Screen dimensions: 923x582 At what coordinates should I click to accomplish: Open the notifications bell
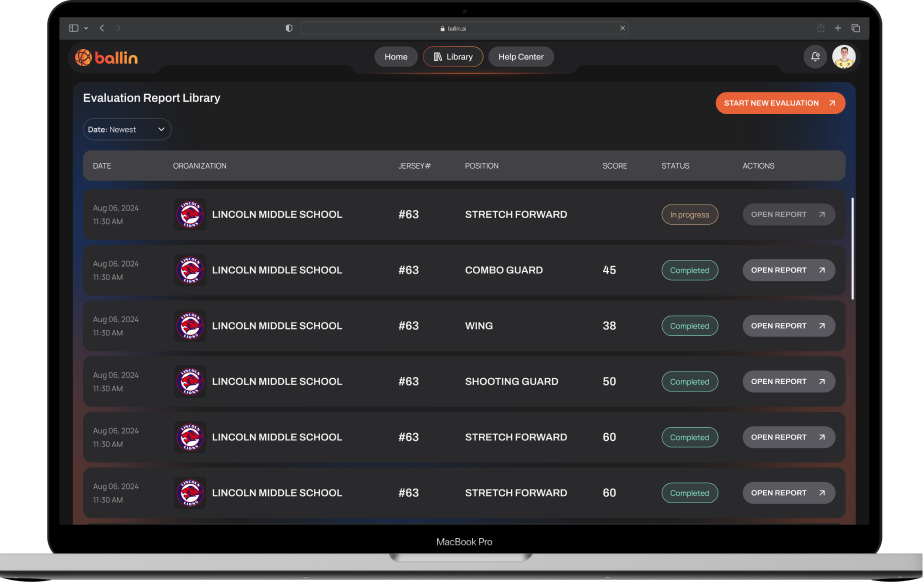click(815, 57)
